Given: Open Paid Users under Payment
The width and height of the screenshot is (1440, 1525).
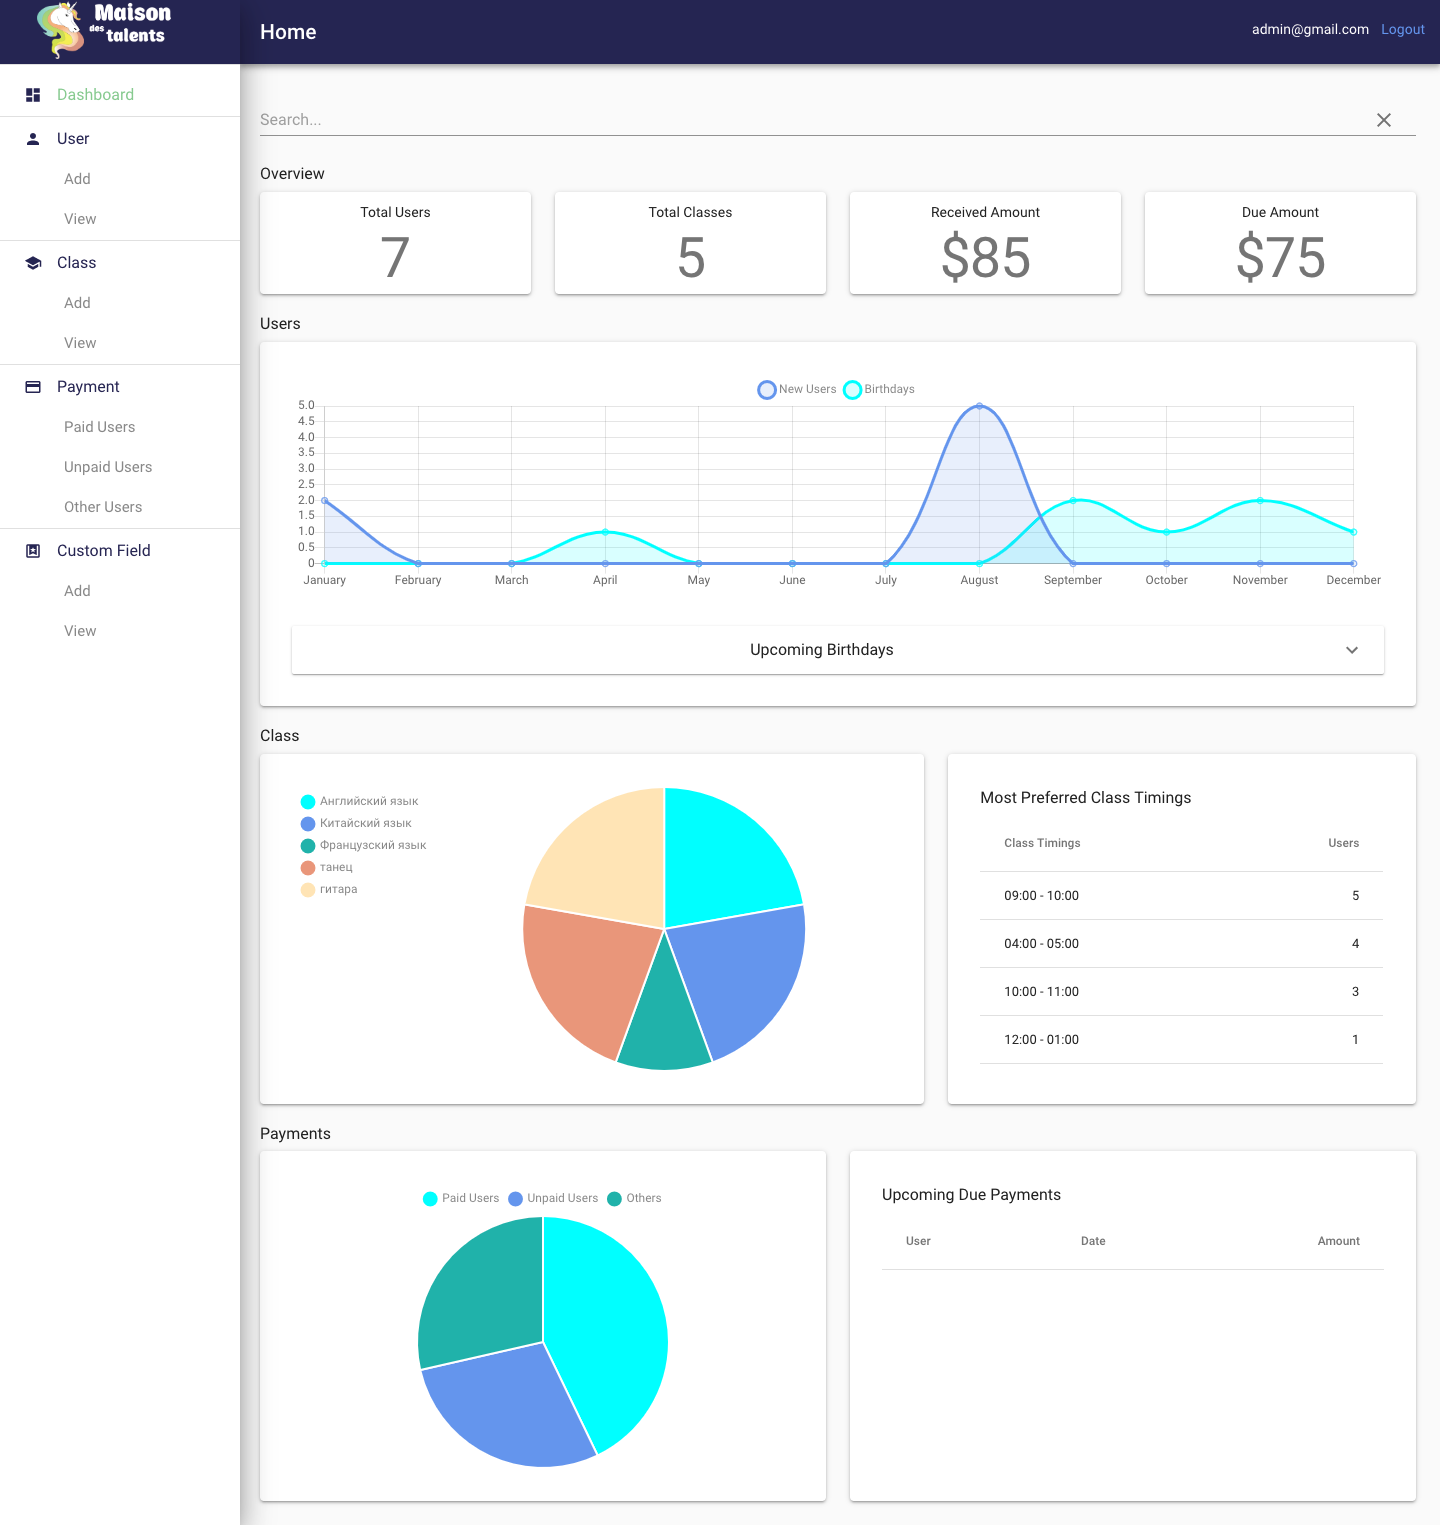Looking at the screenshot, I should 99,427.
